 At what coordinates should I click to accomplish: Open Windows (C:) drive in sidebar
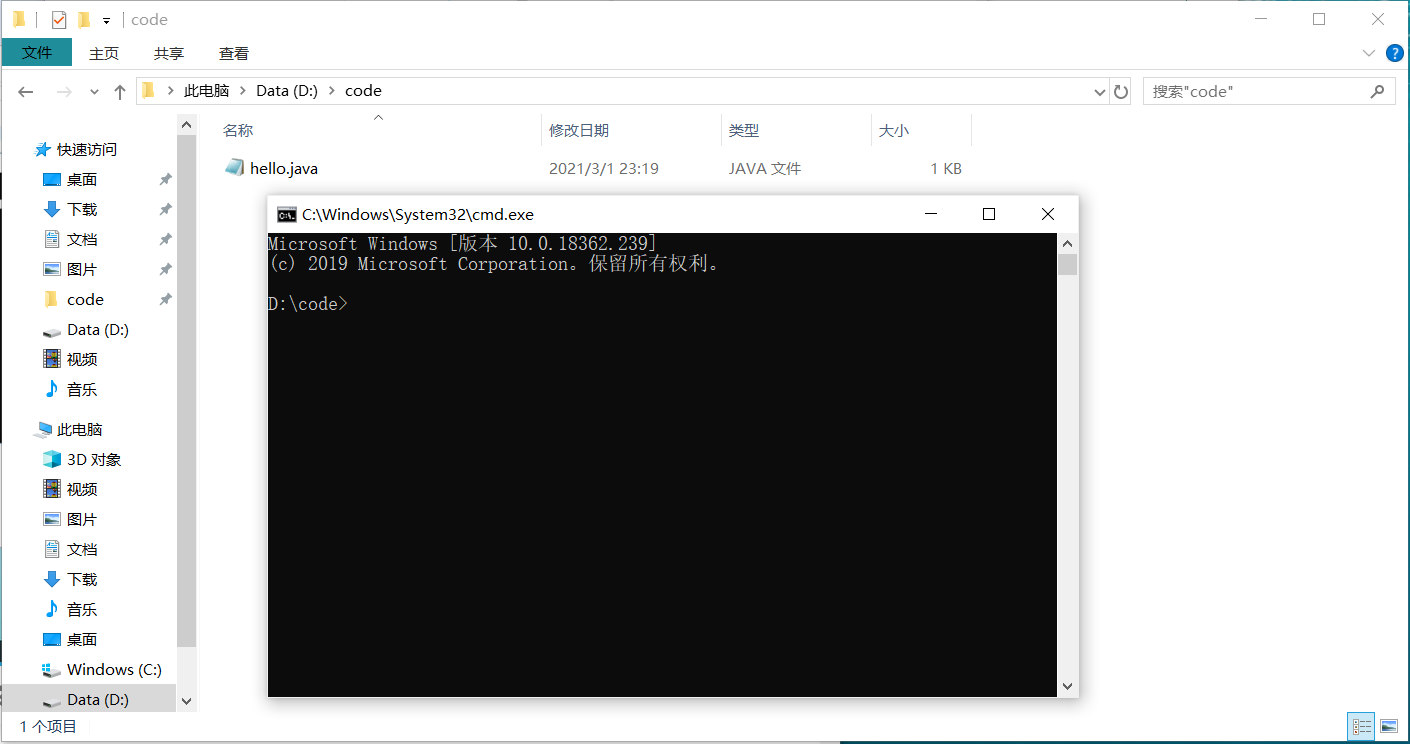coord(114,669)
